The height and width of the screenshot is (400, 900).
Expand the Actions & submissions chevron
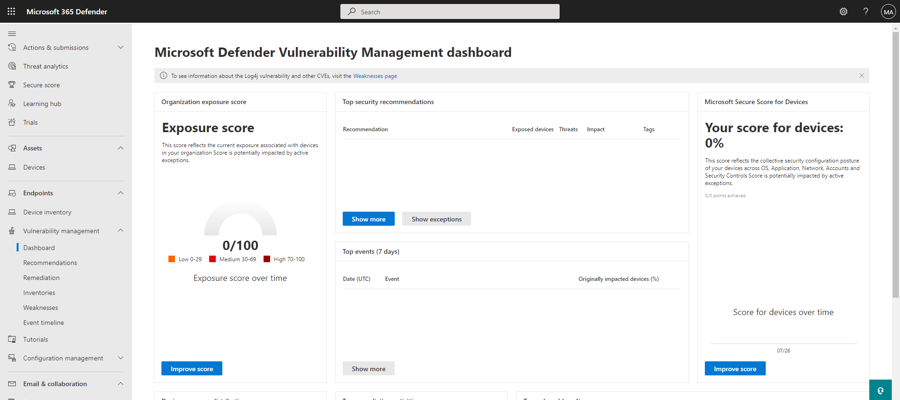pos(121,47)
